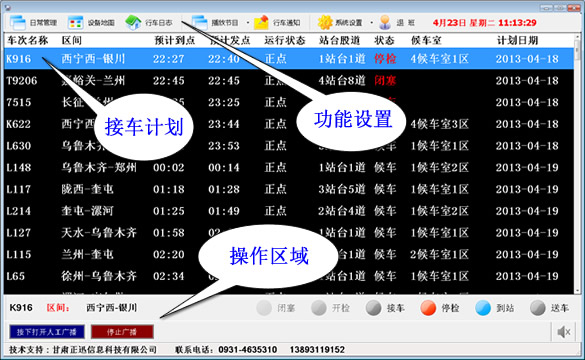
Task: Select the L65 train row
Action: (289, 276)
